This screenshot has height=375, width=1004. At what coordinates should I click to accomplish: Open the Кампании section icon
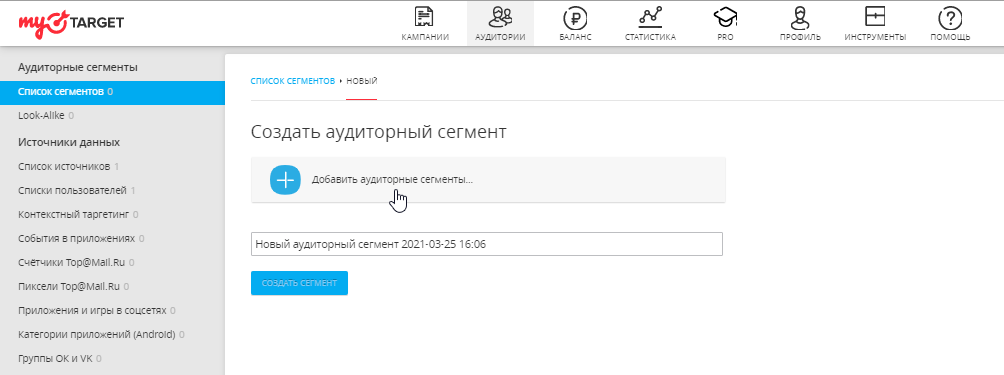click(425, 17)
